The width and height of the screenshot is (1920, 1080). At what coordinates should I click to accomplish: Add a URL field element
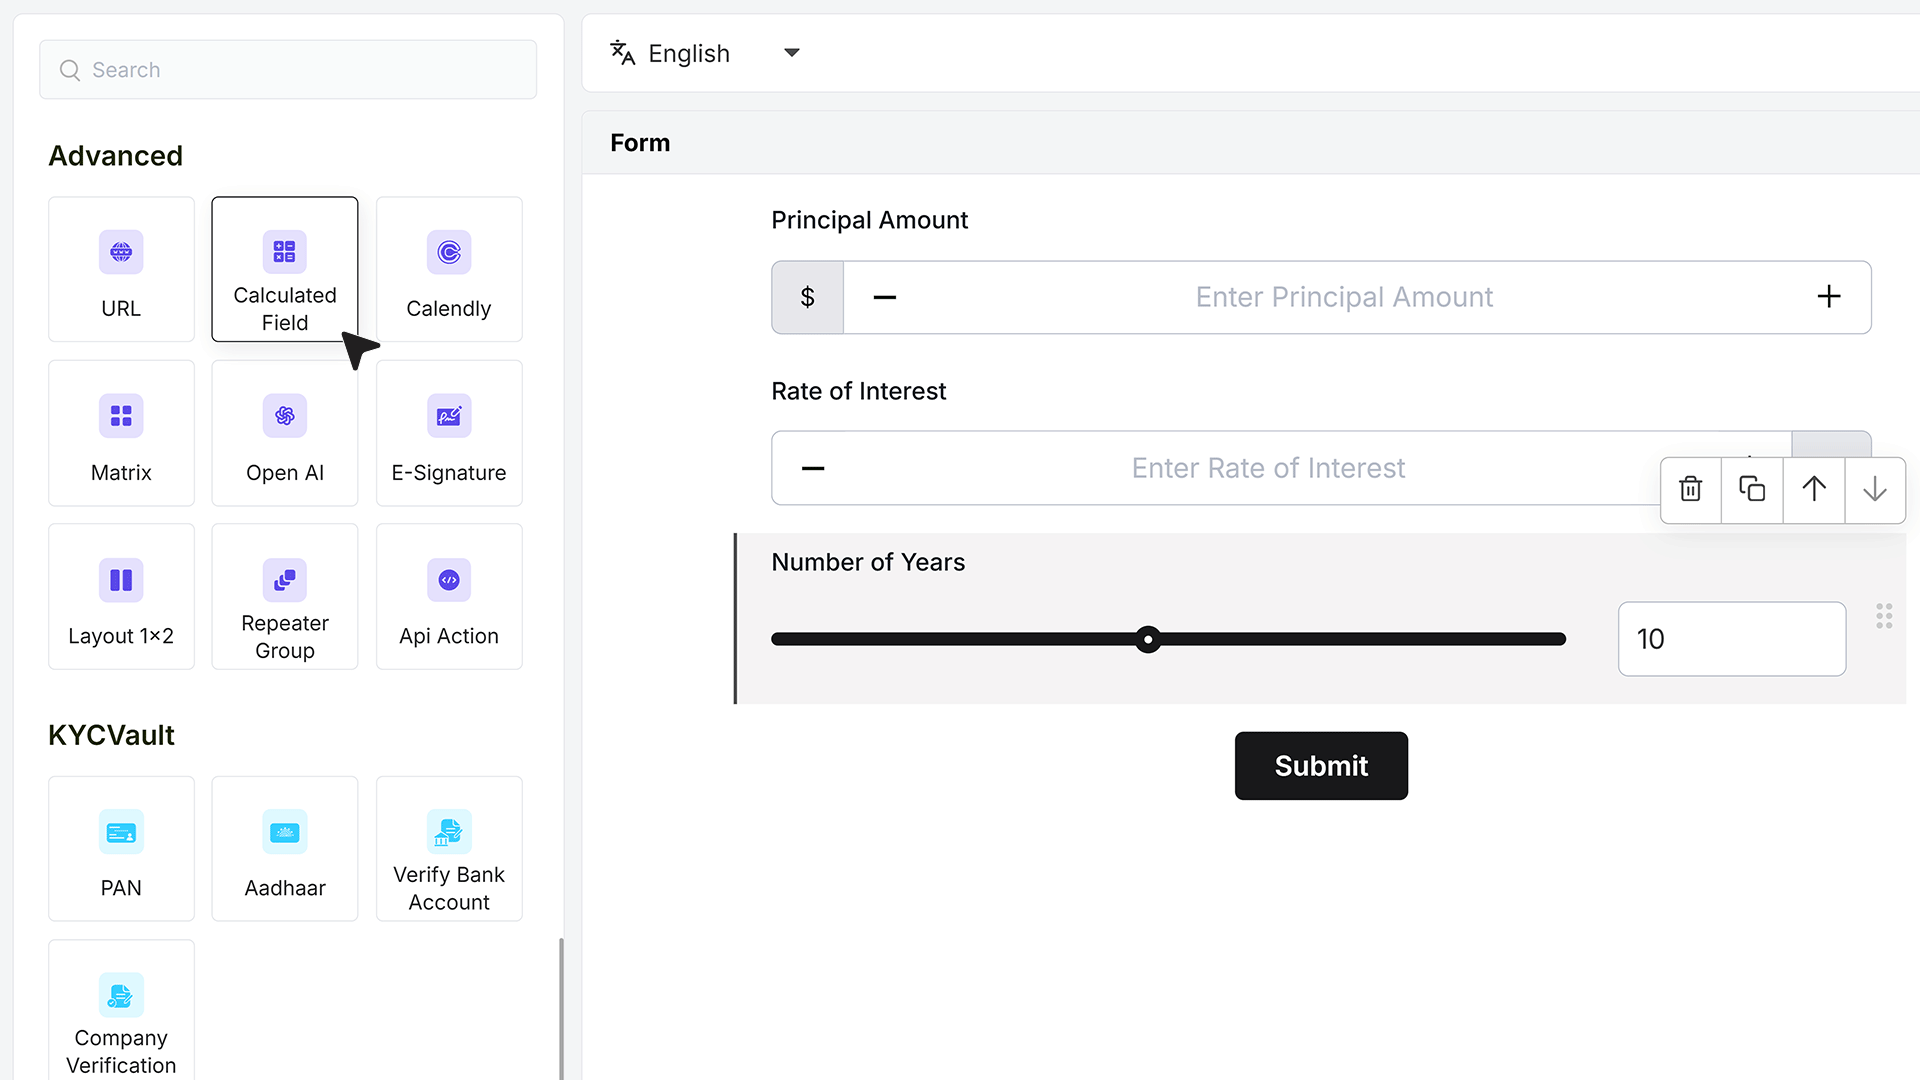(x=121, y=269)
